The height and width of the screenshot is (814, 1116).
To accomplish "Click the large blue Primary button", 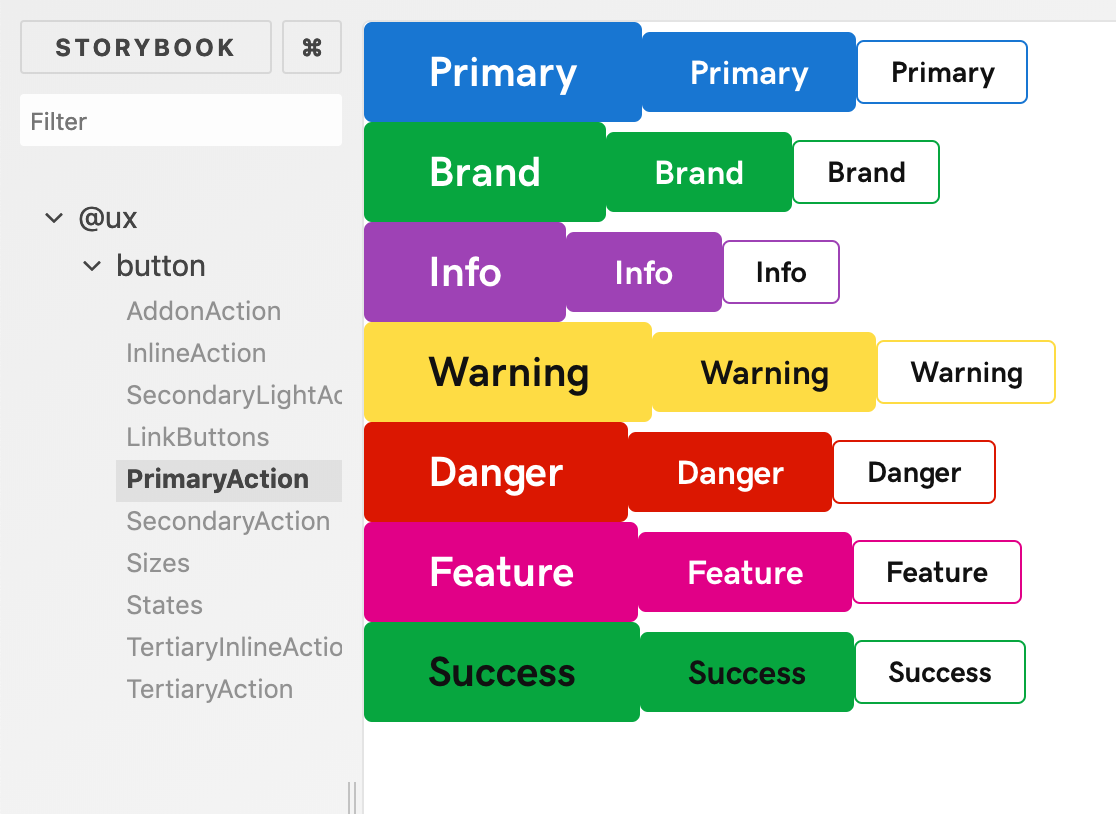I will pyautogui.click(x=503, y=72).
